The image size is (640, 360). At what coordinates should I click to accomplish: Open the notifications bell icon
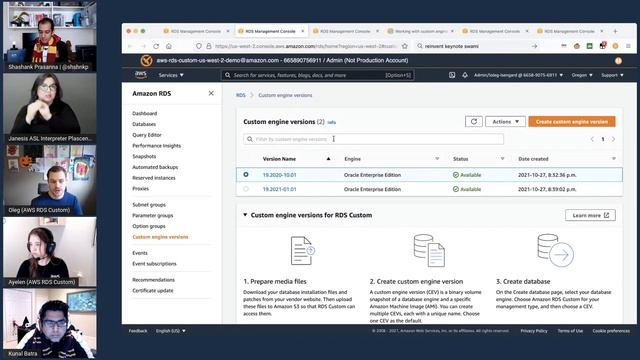click(x=465, y=75)
